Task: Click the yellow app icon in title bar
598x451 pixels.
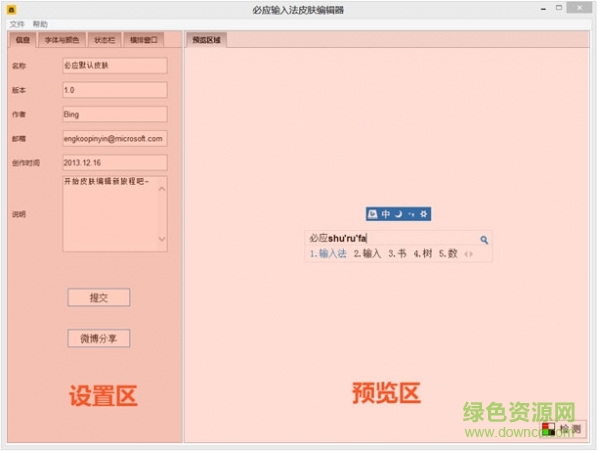Action: click(x=12, y=10)
